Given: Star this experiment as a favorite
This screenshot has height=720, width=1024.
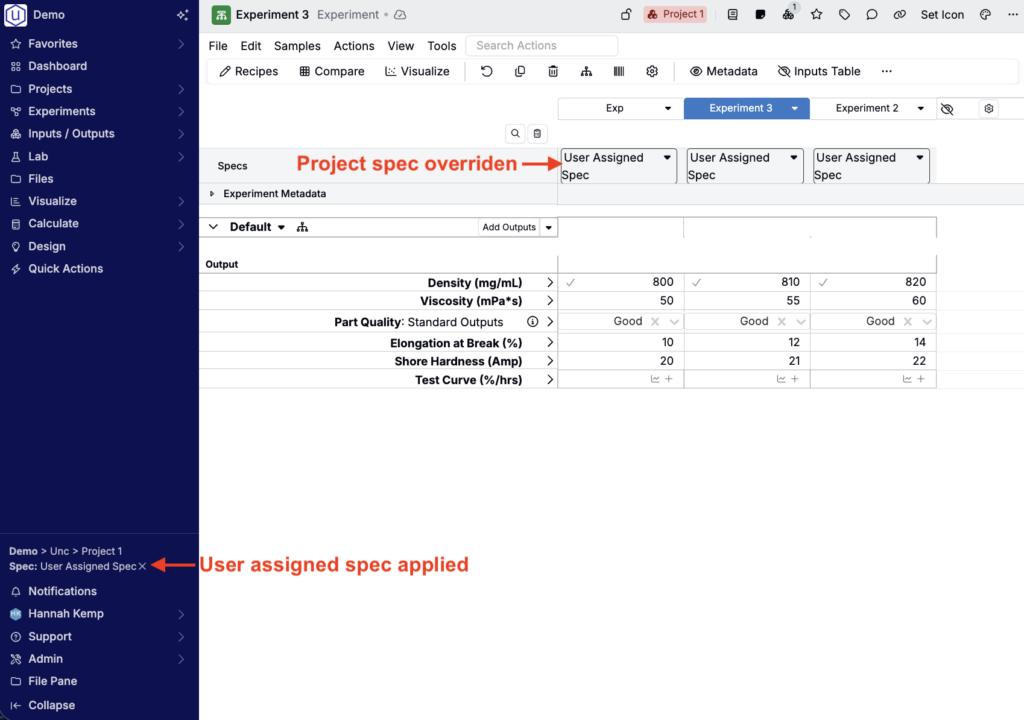Looking at the screenshot, I should pyautogui.click(x=817, y=15).
